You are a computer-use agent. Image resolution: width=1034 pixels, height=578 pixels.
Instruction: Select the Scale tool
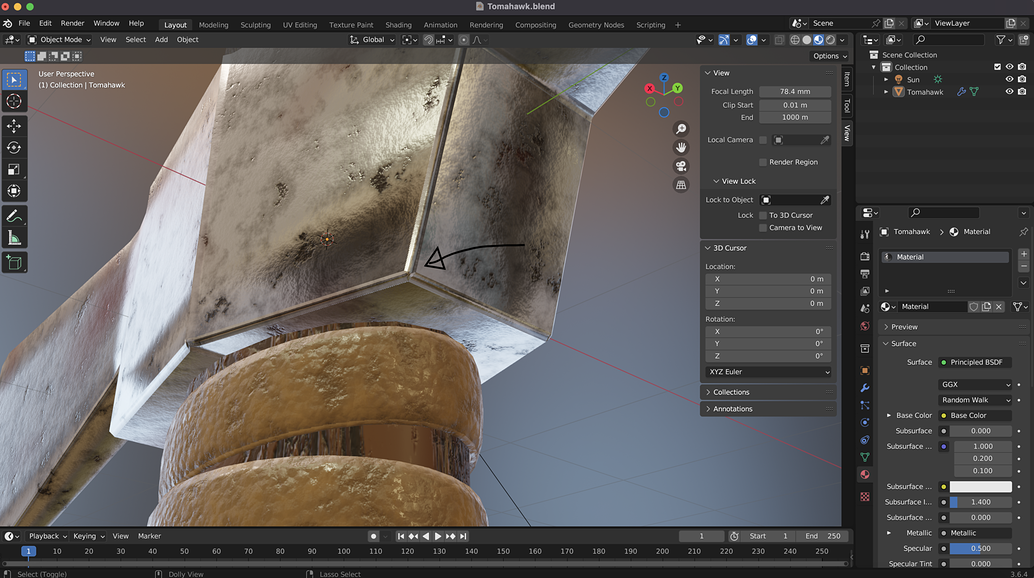tap(14, 169)
